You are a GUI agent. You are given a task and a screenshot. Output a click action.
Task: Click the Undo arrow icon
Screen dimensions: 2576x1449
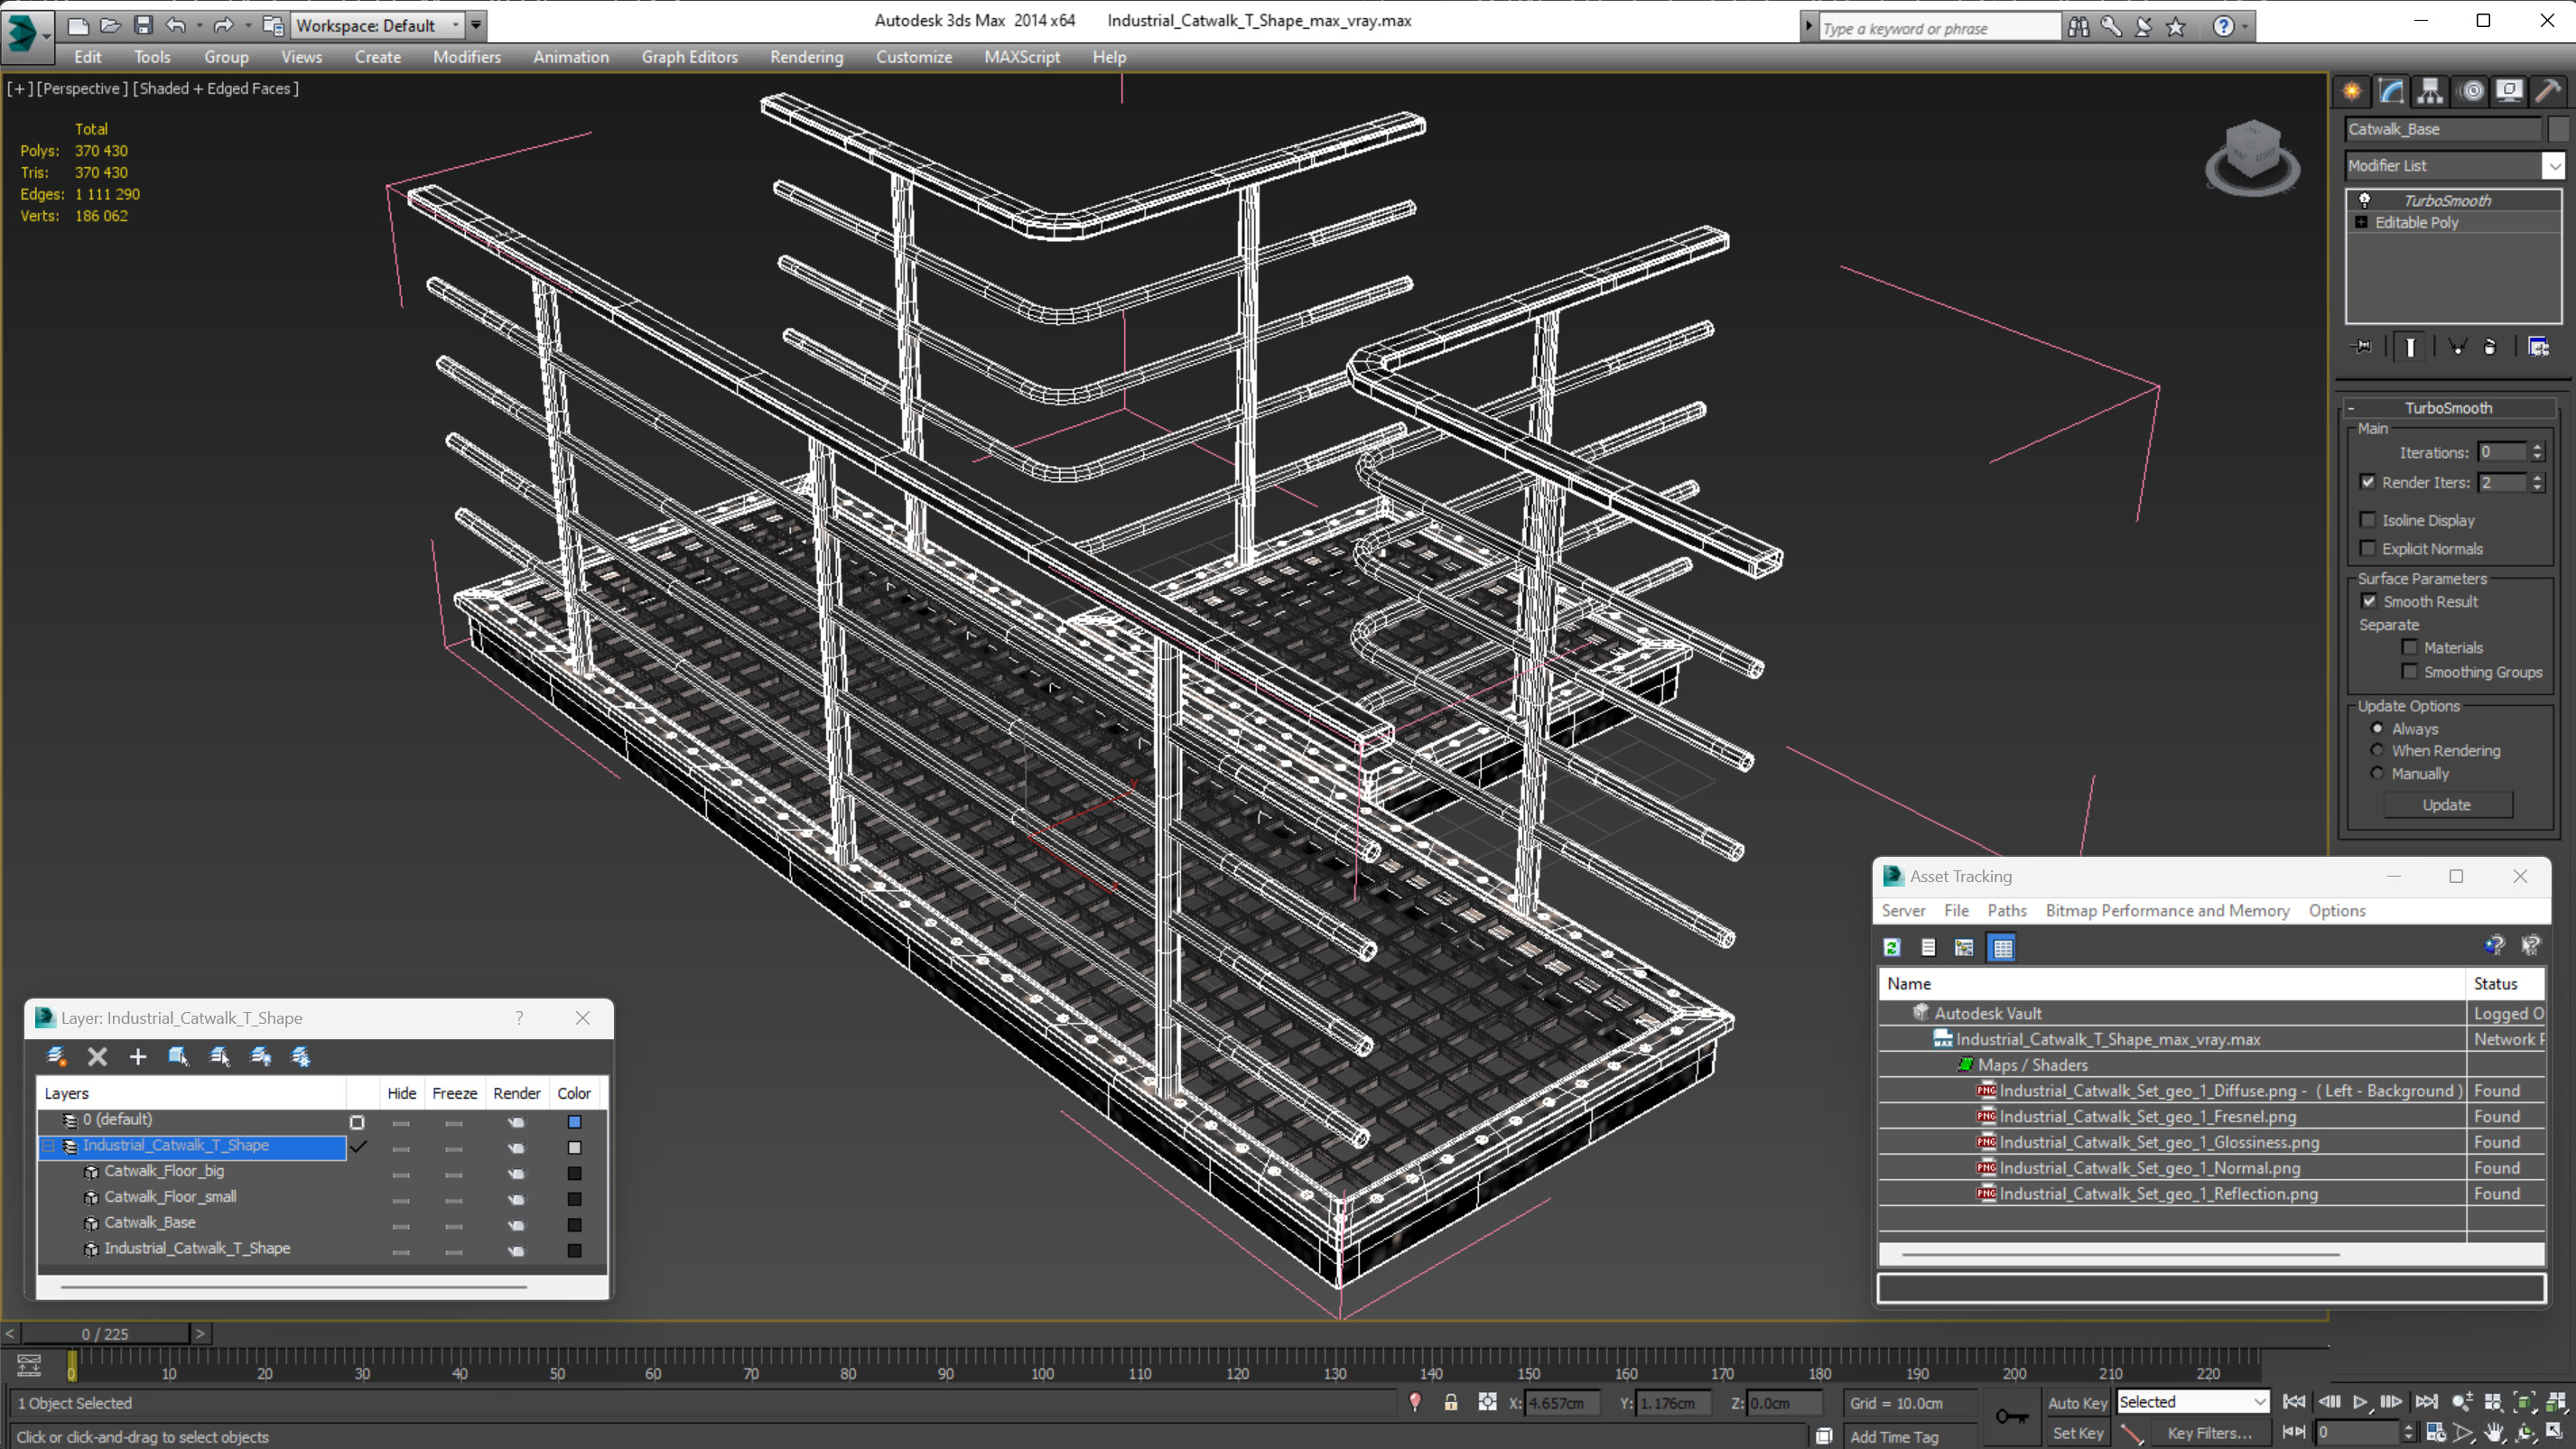point(176,25)
